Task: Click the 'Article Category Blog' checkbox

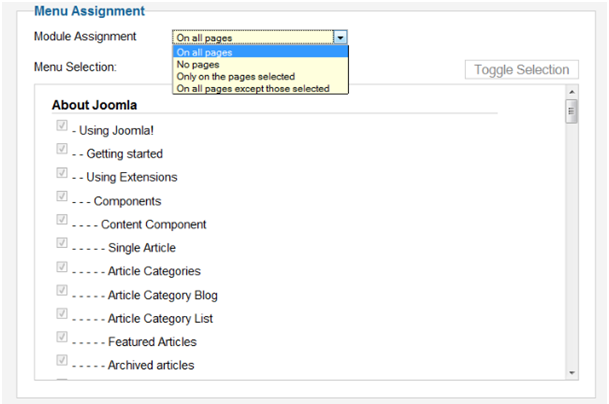Action: 62,291
